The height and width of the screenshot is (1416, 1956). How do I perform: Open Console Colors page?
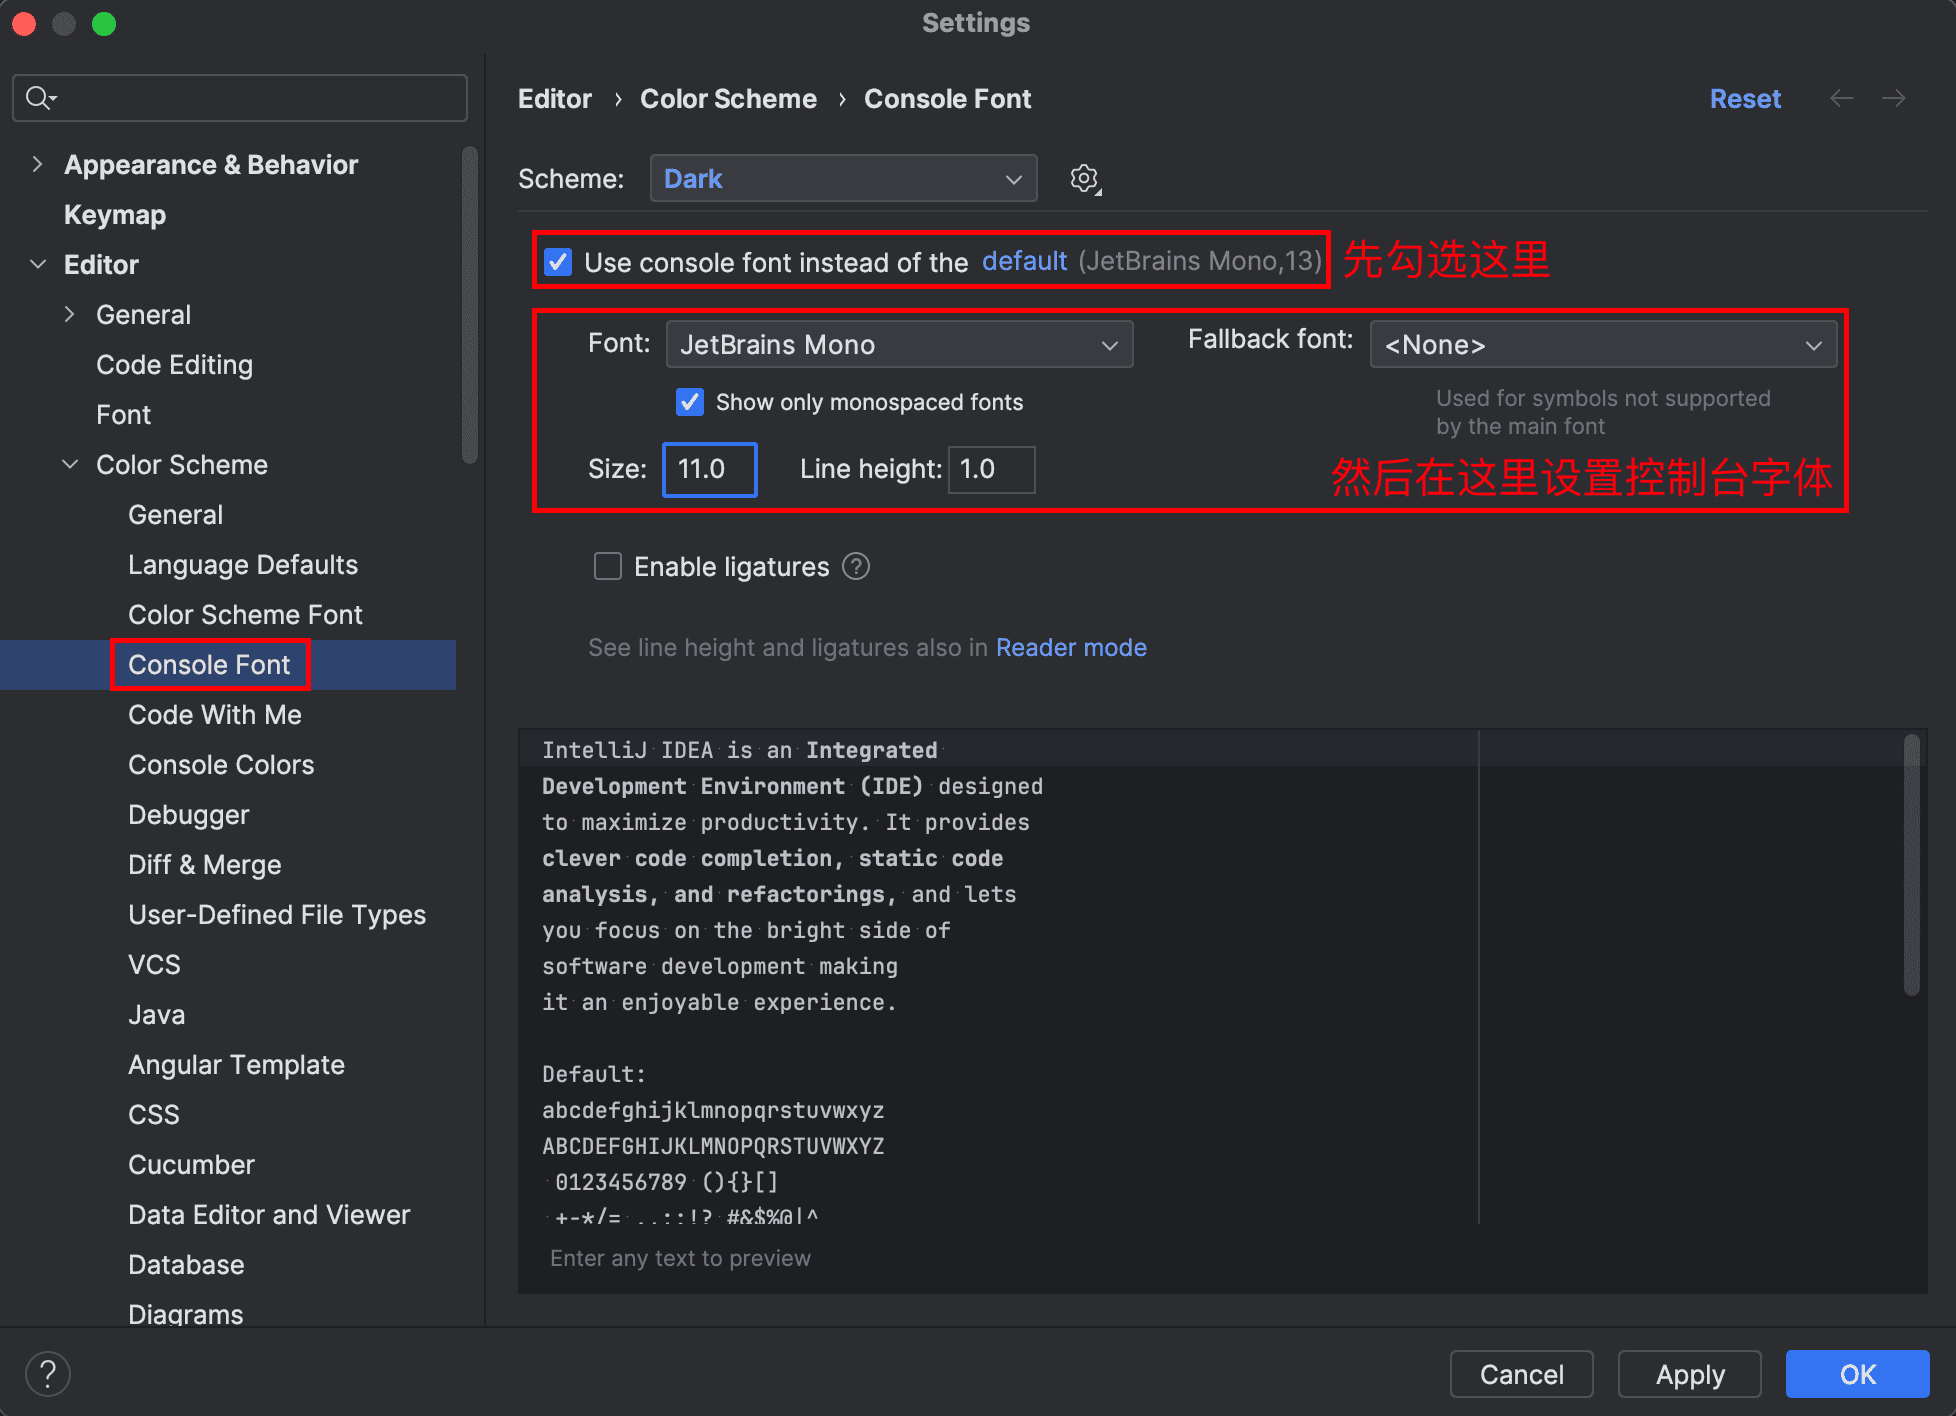click(221, 765)
